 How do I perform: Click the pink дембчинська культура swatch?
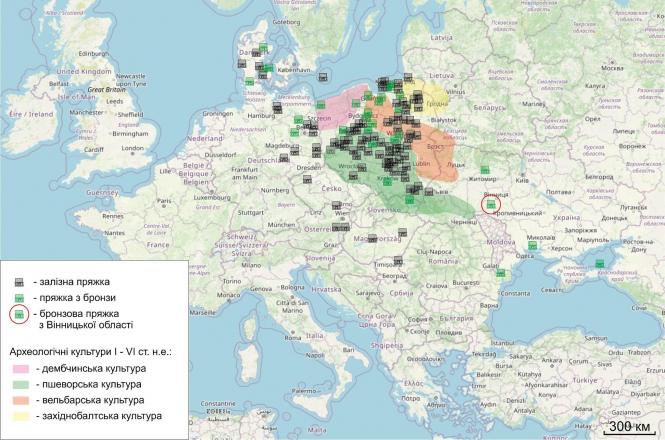click(21, 368)
